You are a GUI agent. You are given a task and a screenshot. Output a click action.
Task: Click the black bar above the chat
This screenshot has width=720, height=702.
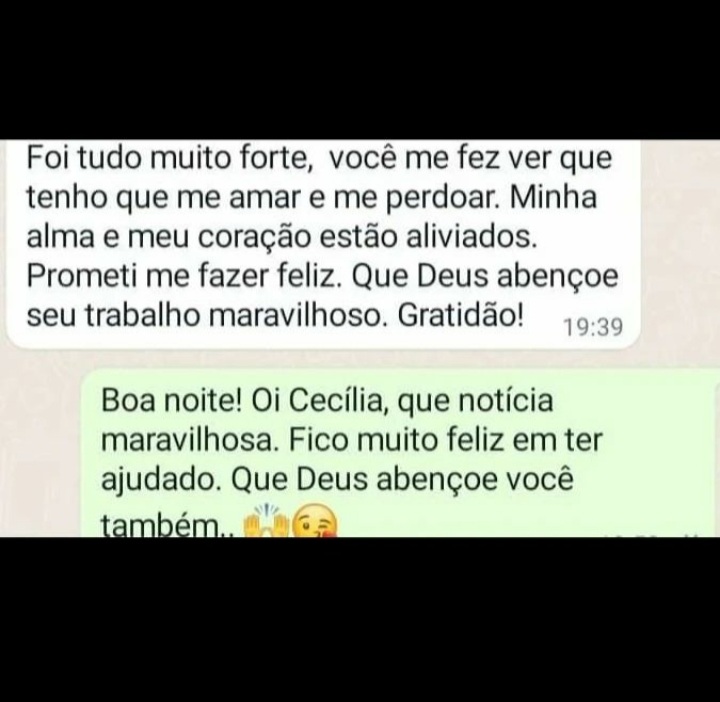(360, 69)
